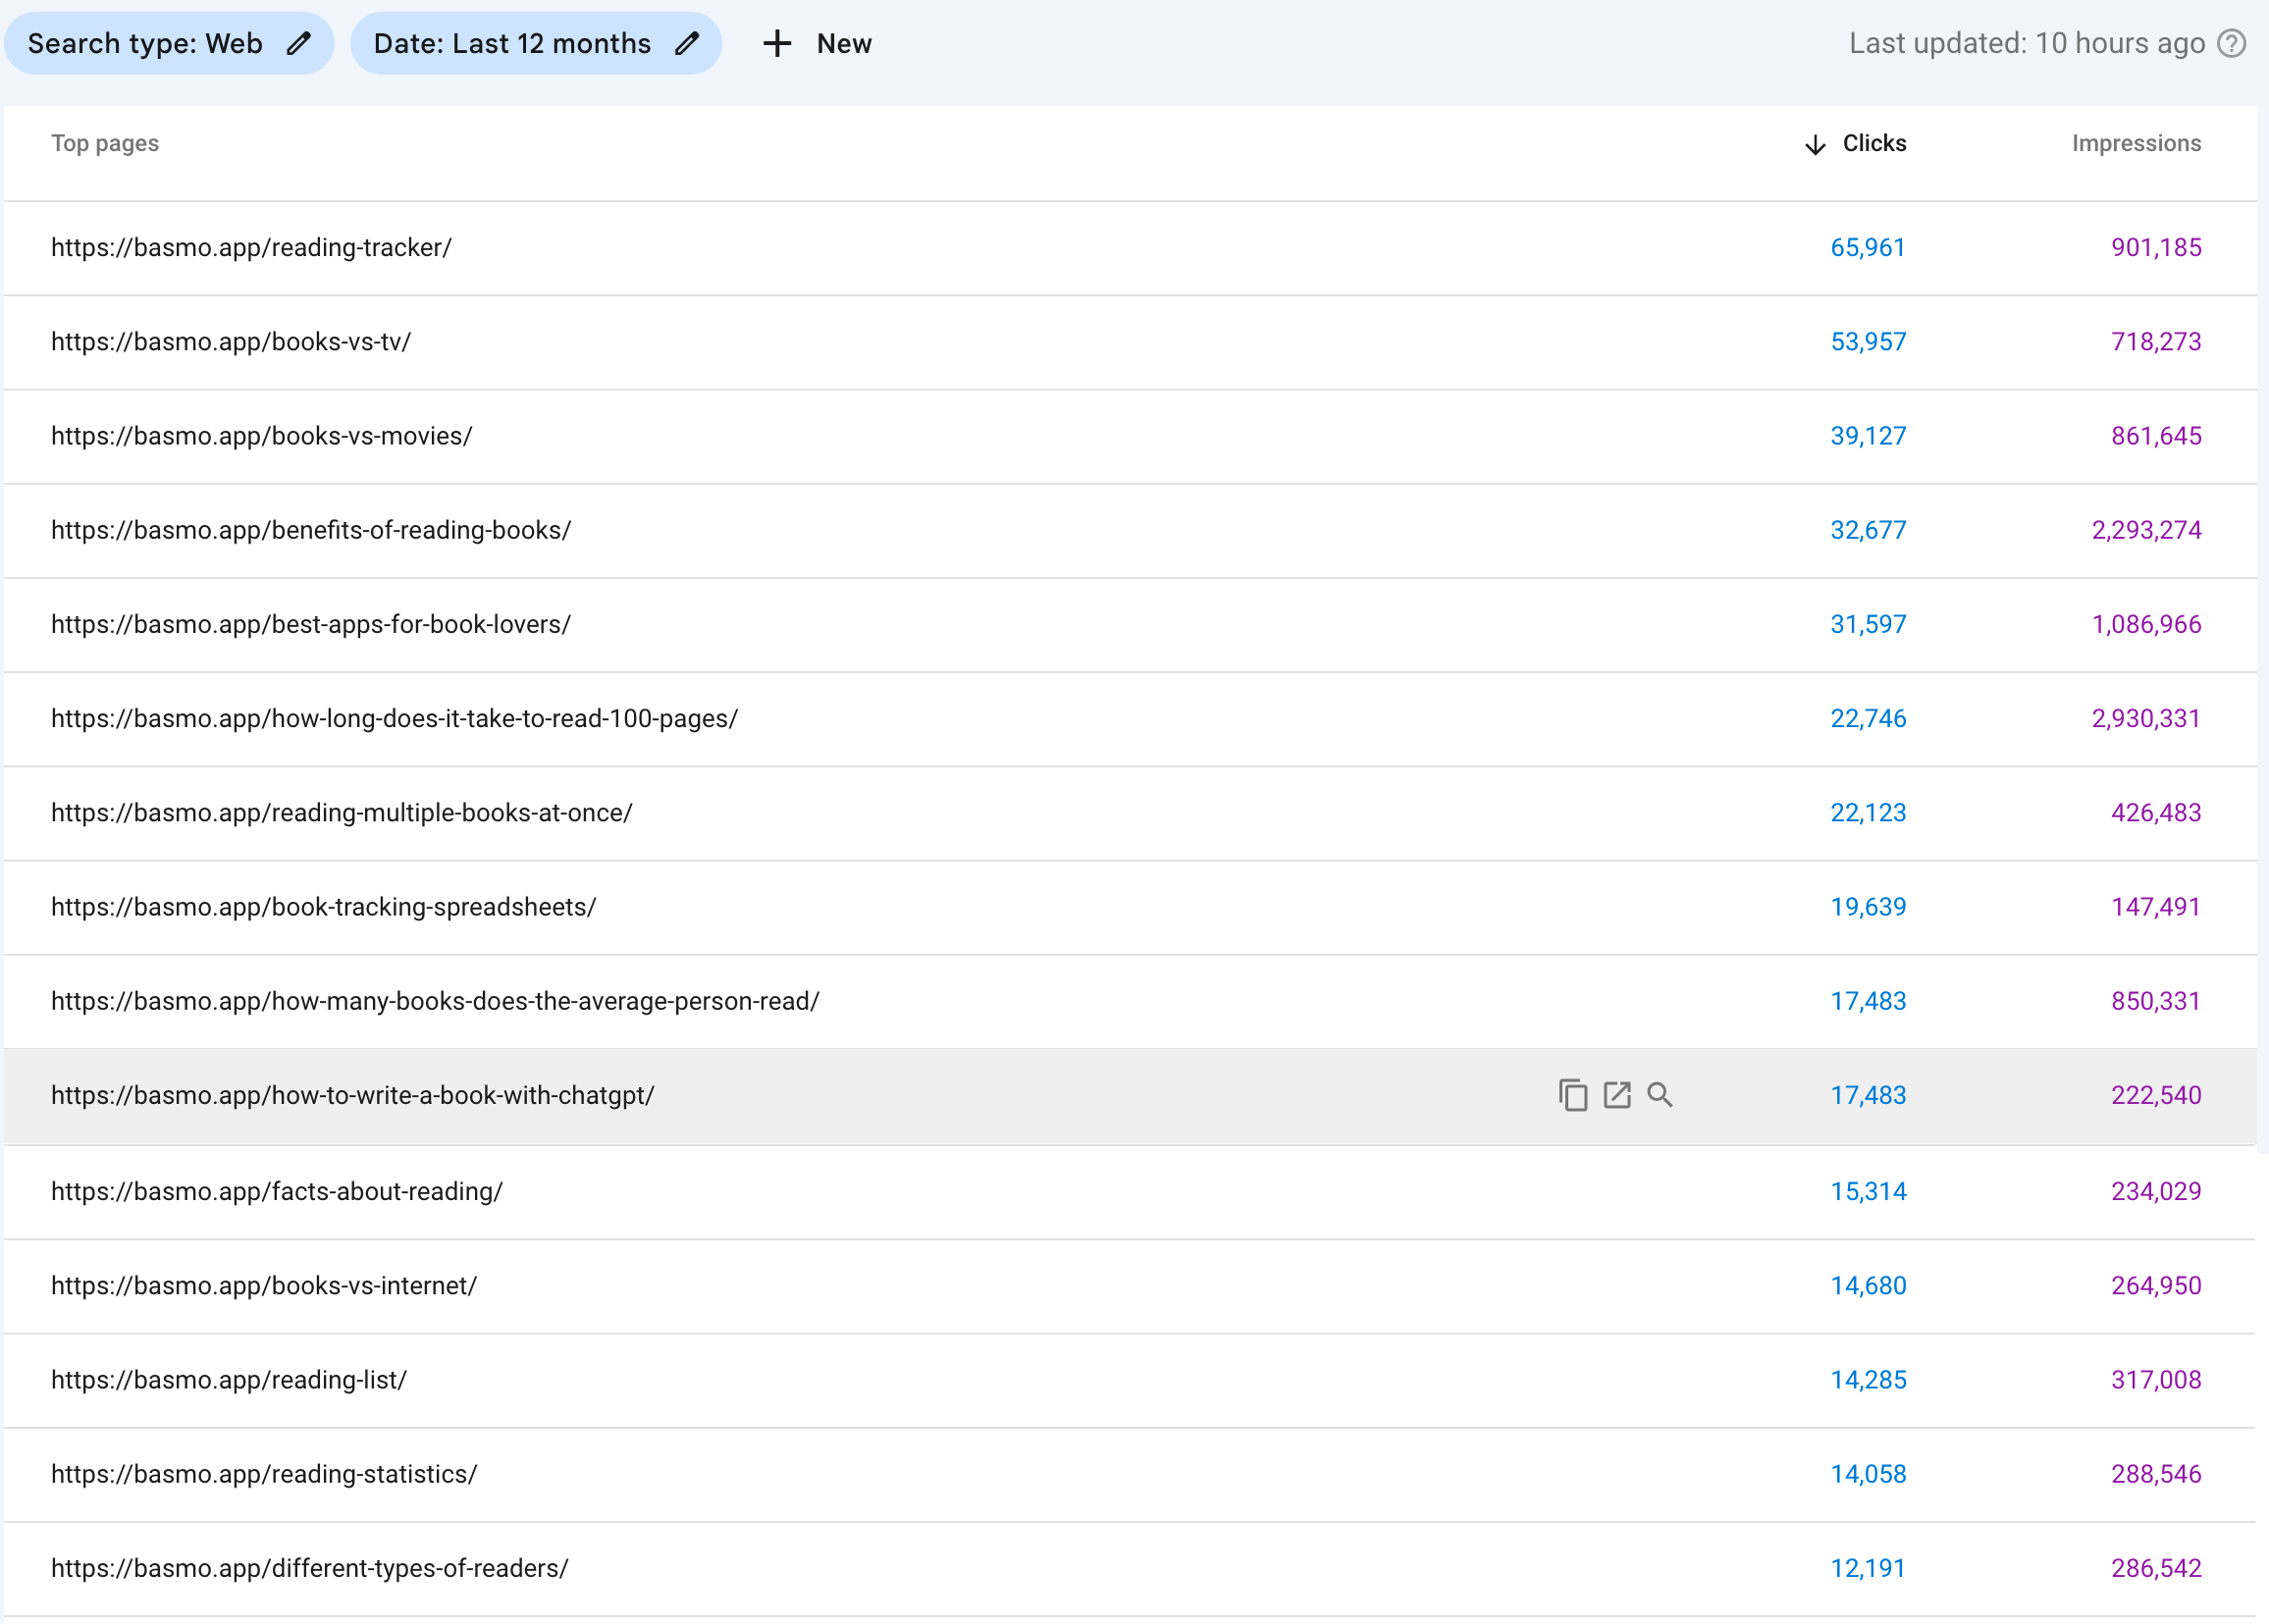Click the 861,645 impressions value
2269x1624 pixels.
pyautogui.click(x=2156, y=436)
